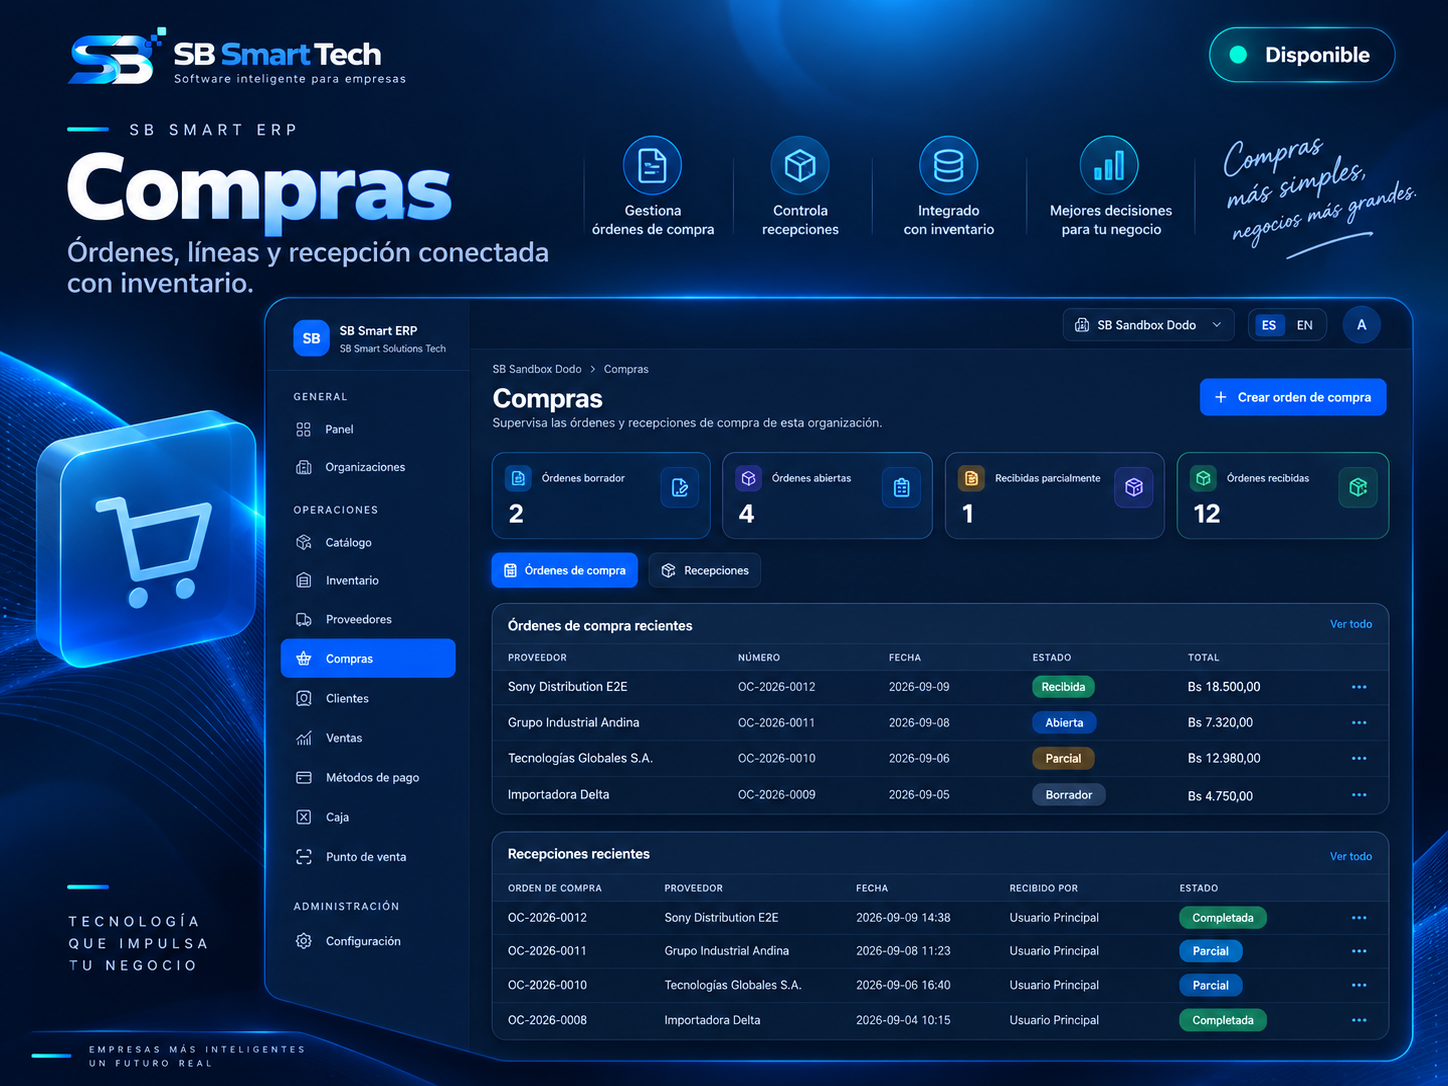Click the Caja sidebar icon
Screen dimensions: 1448x1086
click(x=303, y=817)
